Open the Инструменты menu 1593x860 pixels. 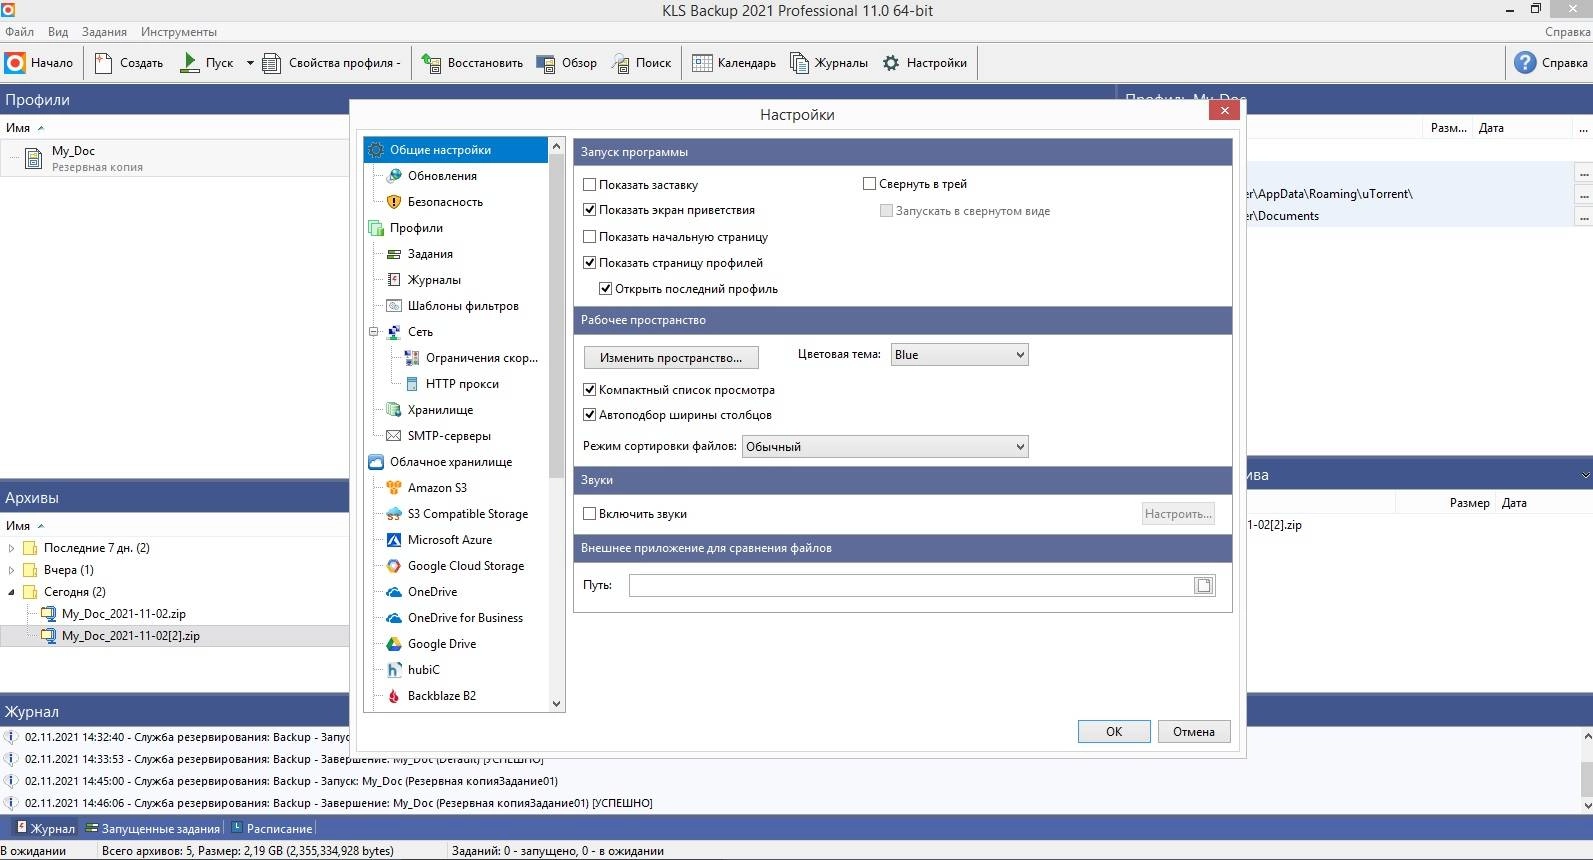[179, 32]
